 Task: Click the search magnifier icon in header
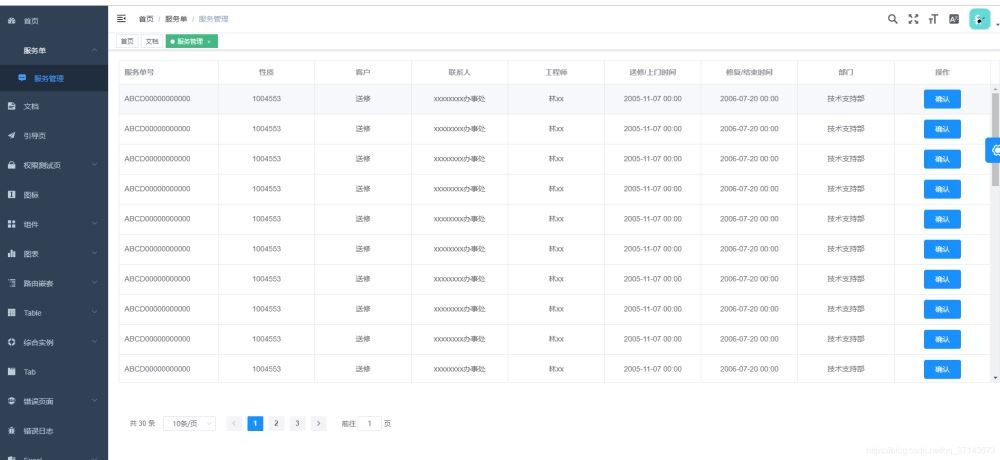[893, 19]
